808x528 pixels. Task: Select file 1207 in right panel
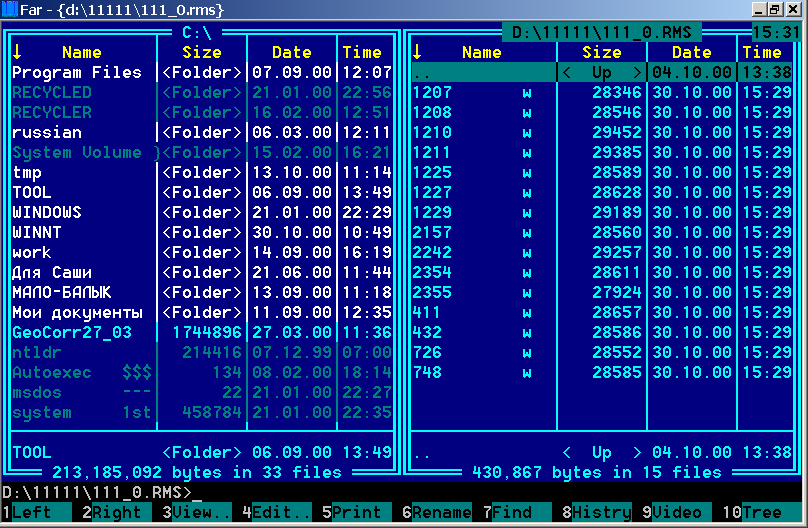tap(602, 93)
